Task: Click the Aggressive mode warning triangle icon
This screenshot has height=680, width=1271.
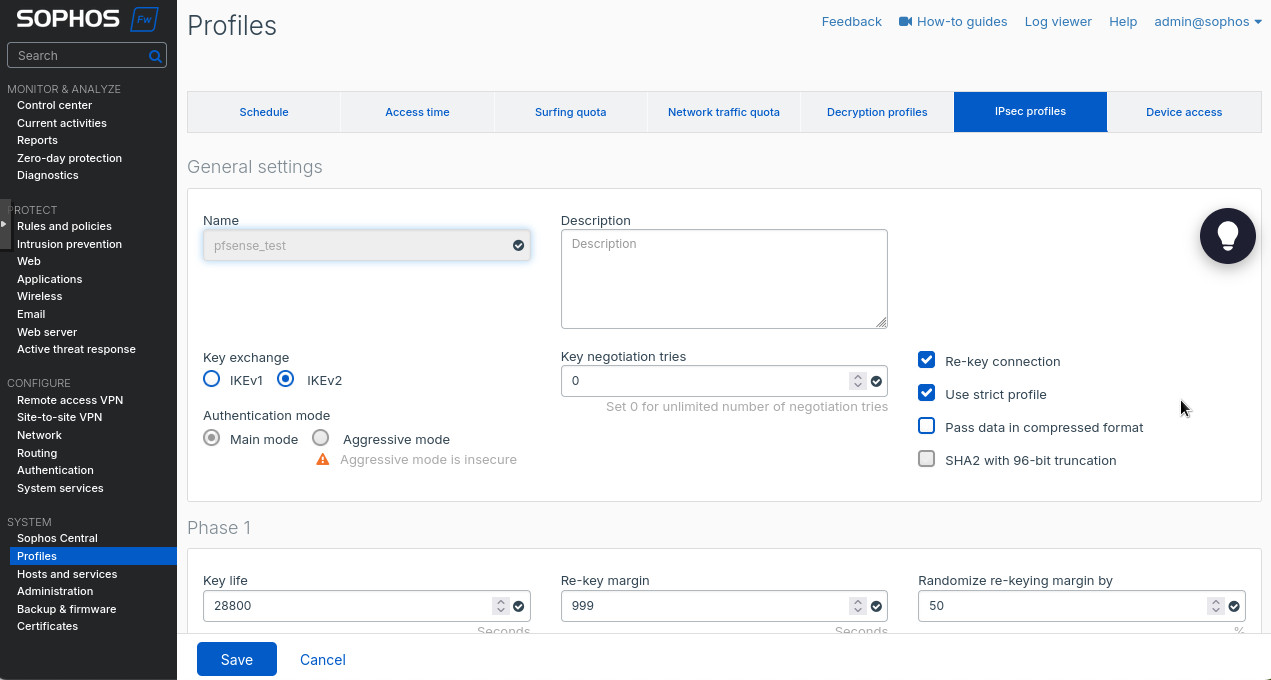Action: (x=322, y=460)
